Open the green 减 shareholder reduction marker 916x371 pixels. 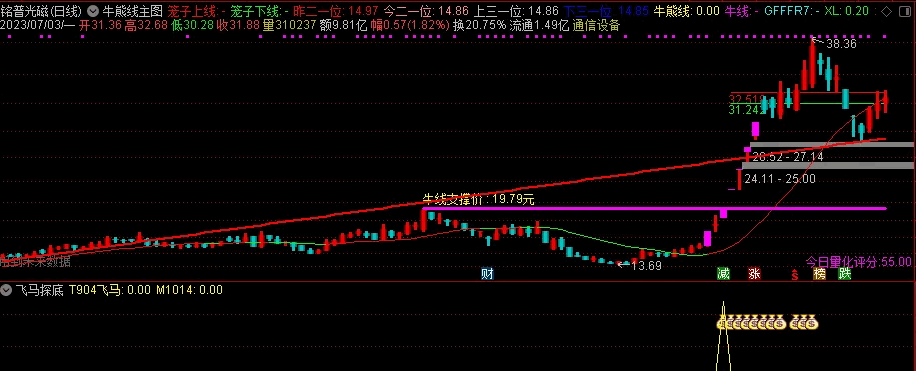coord(723,274)
